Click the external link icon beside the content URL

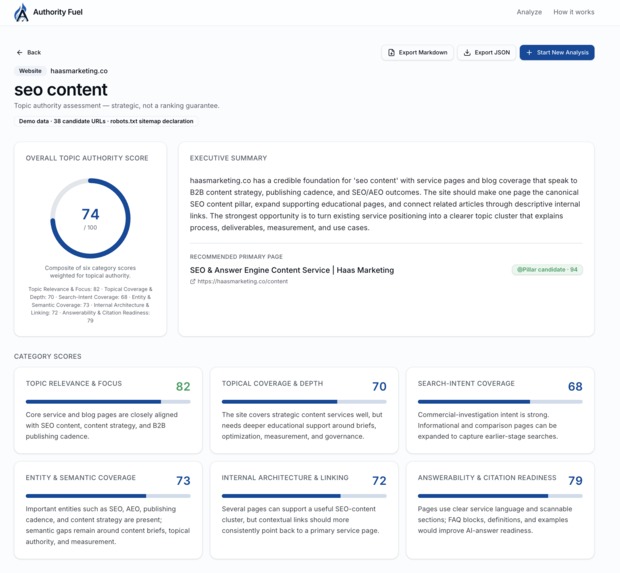(193, 282)
